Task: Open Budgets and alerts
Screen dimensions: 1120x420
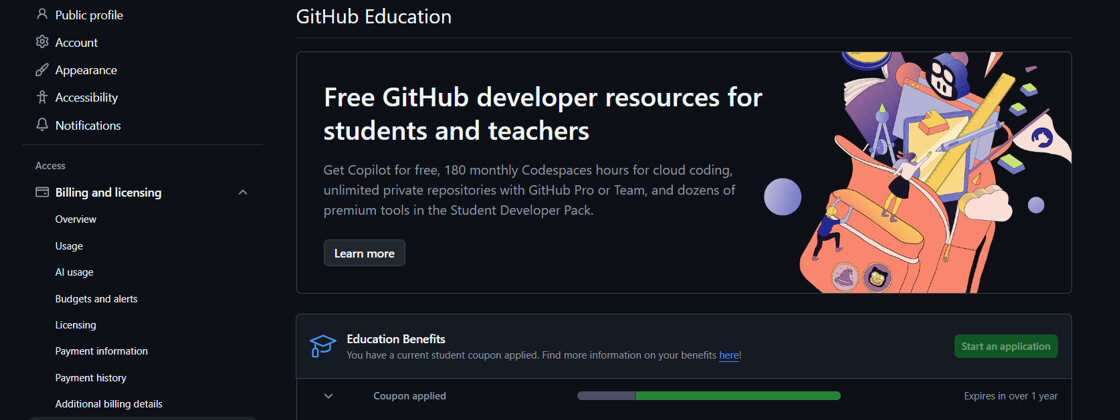Action: 96,299
